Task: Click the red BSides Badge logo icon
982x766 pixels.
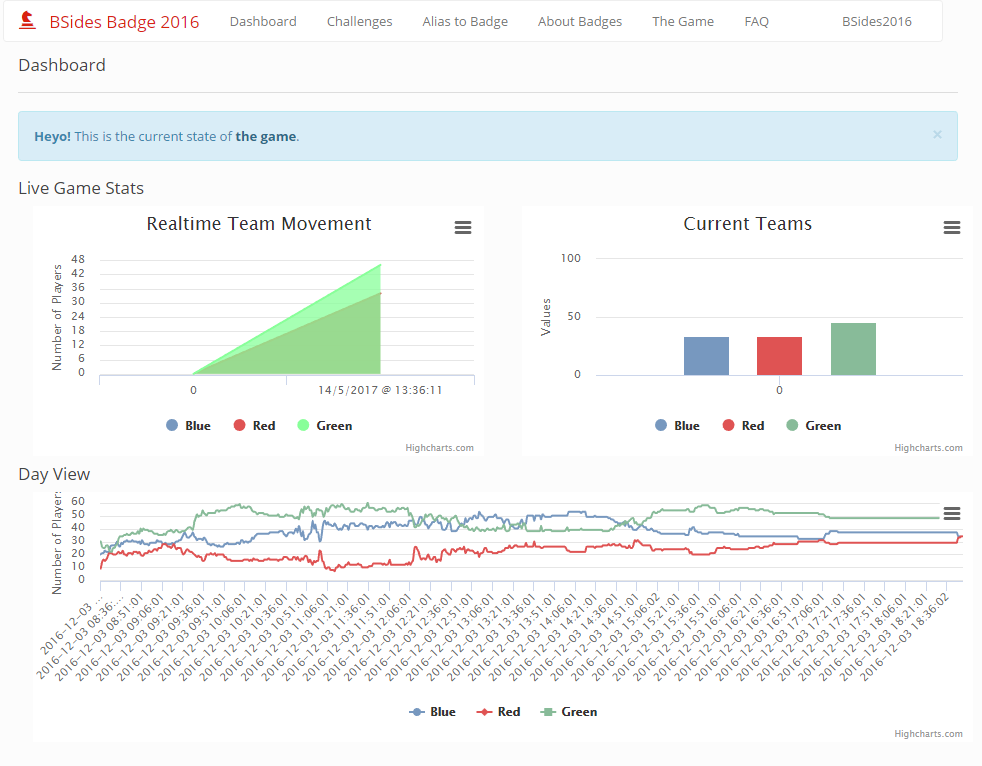Action: point(28,21)
